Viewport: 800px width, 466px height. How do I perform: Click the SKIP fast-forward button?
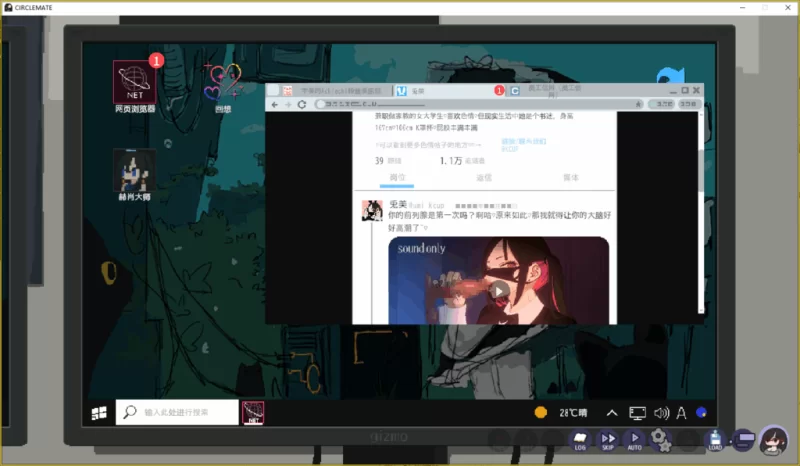pos(608,440)
